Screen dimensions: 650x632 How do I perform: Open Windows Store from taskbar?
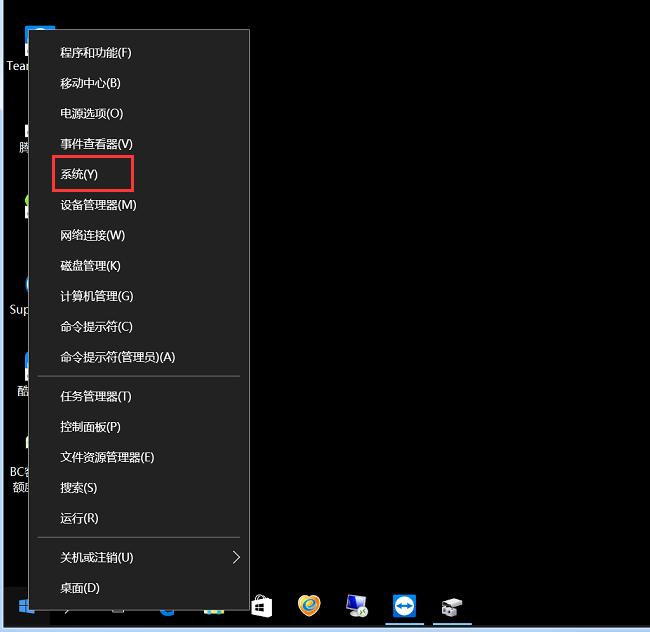(x=262, y=606)
